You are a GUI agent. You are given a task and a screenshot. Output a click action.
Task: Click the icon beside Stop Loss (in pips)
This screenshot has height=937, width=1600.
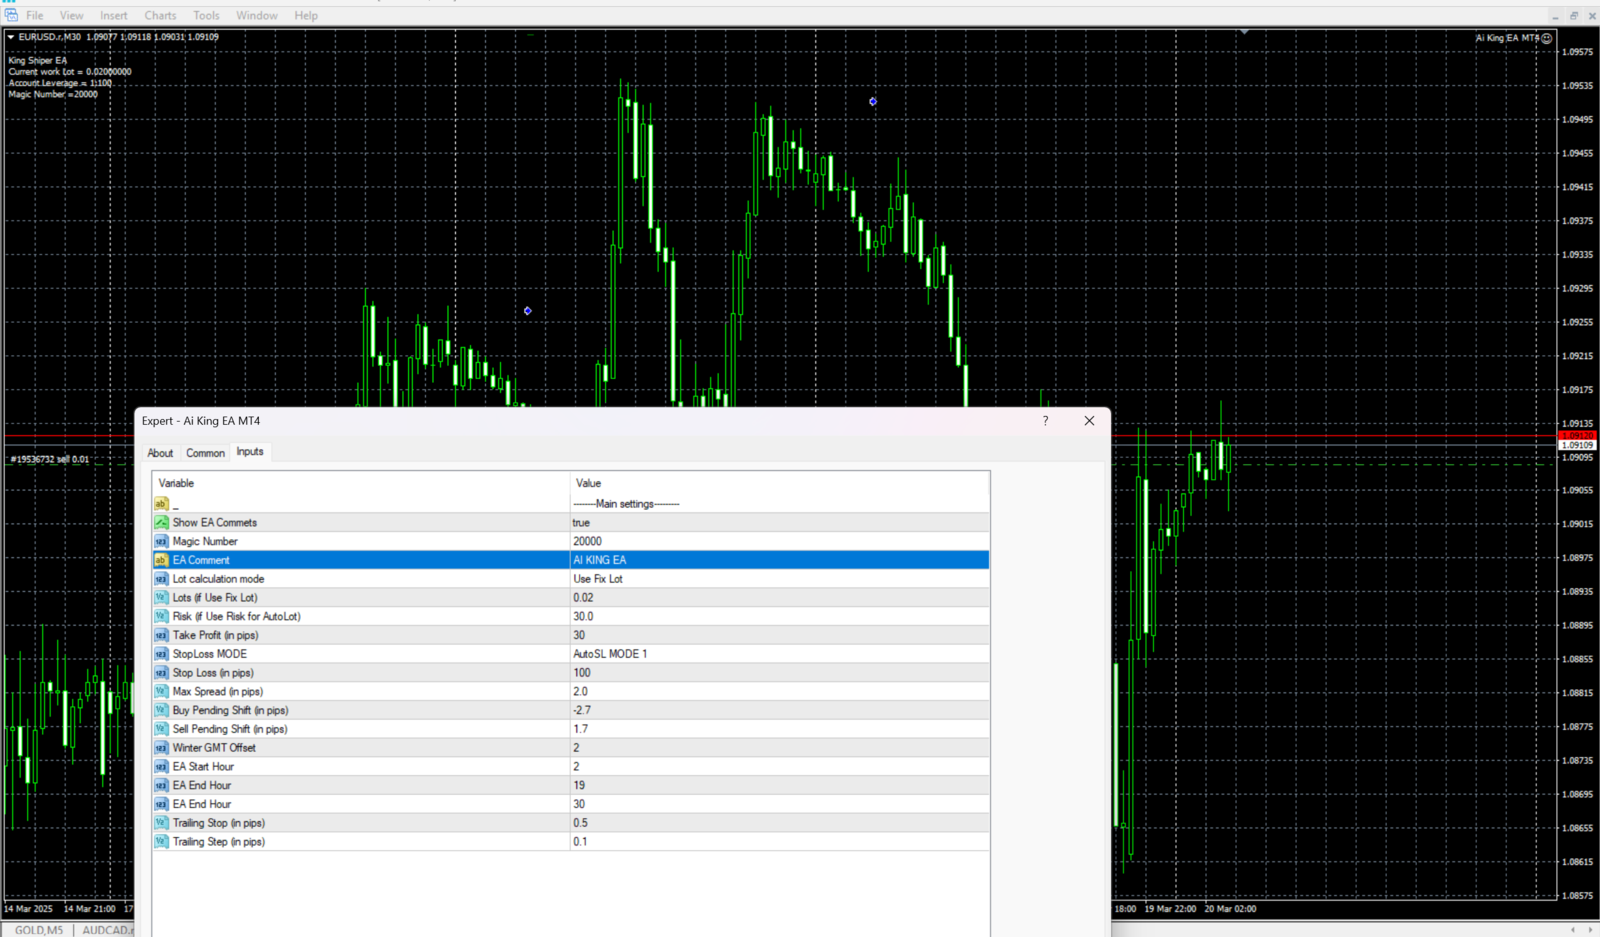tap(161, 673)
